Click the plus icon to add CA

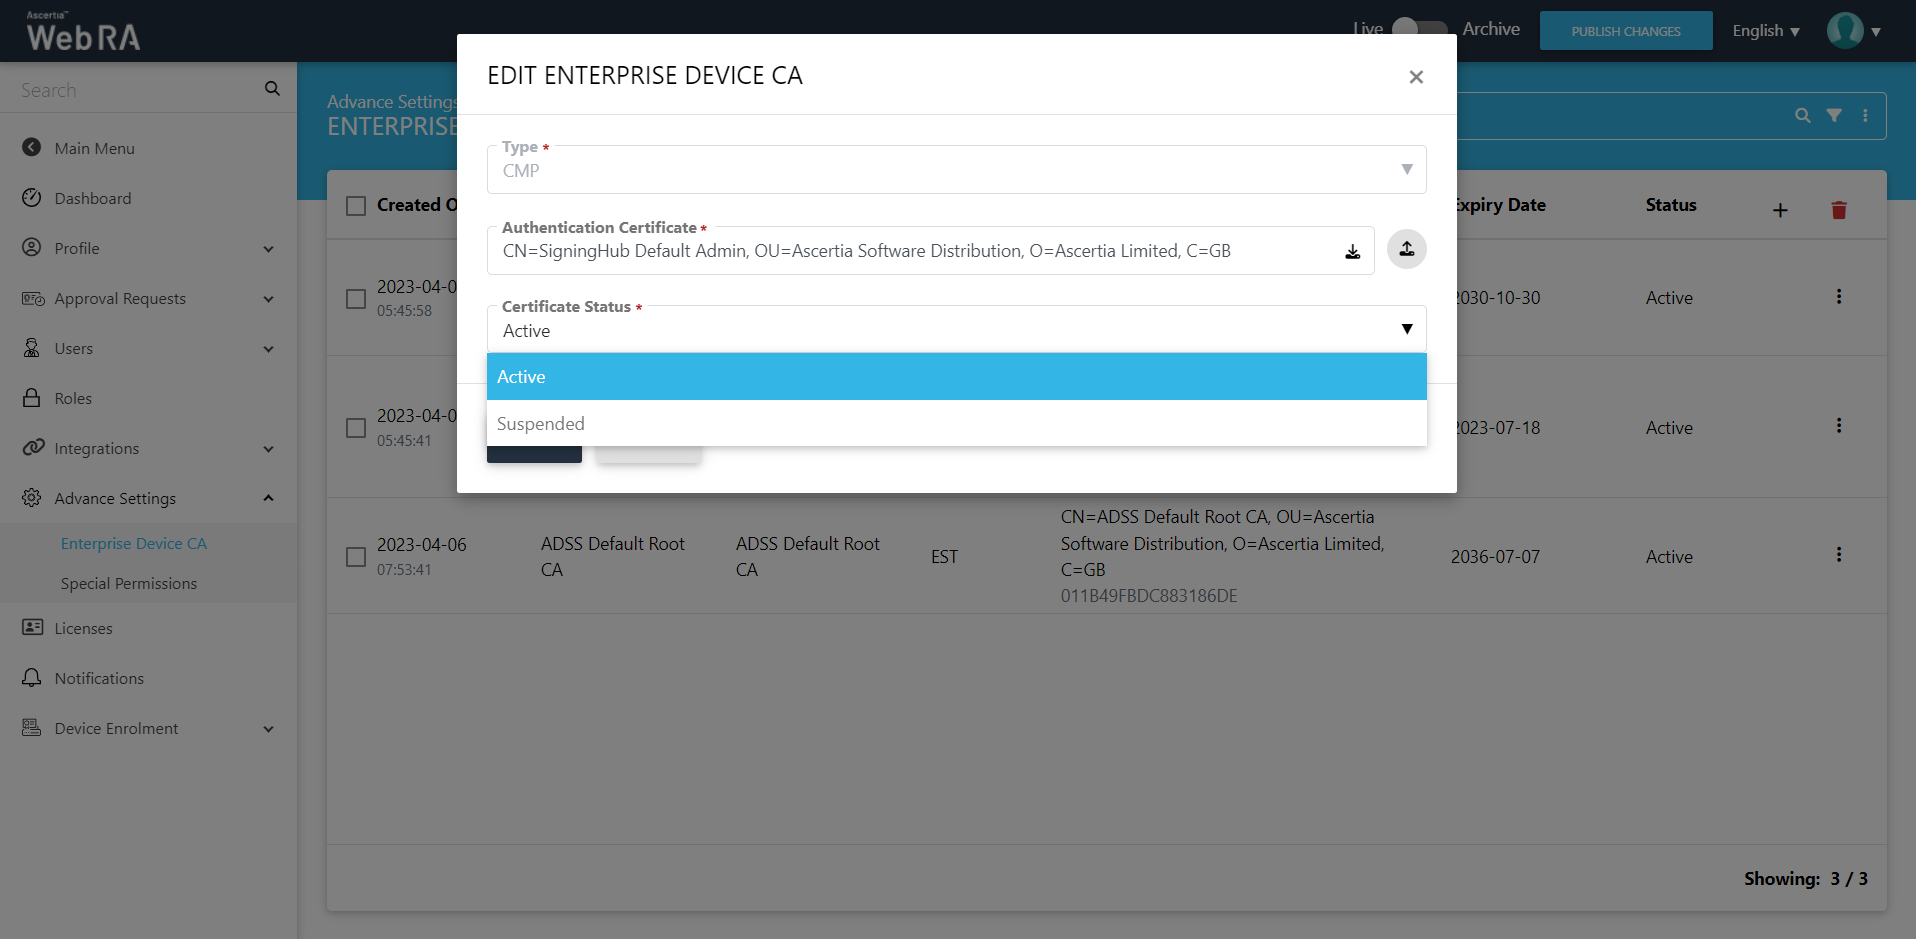(x=1780, y=210)
